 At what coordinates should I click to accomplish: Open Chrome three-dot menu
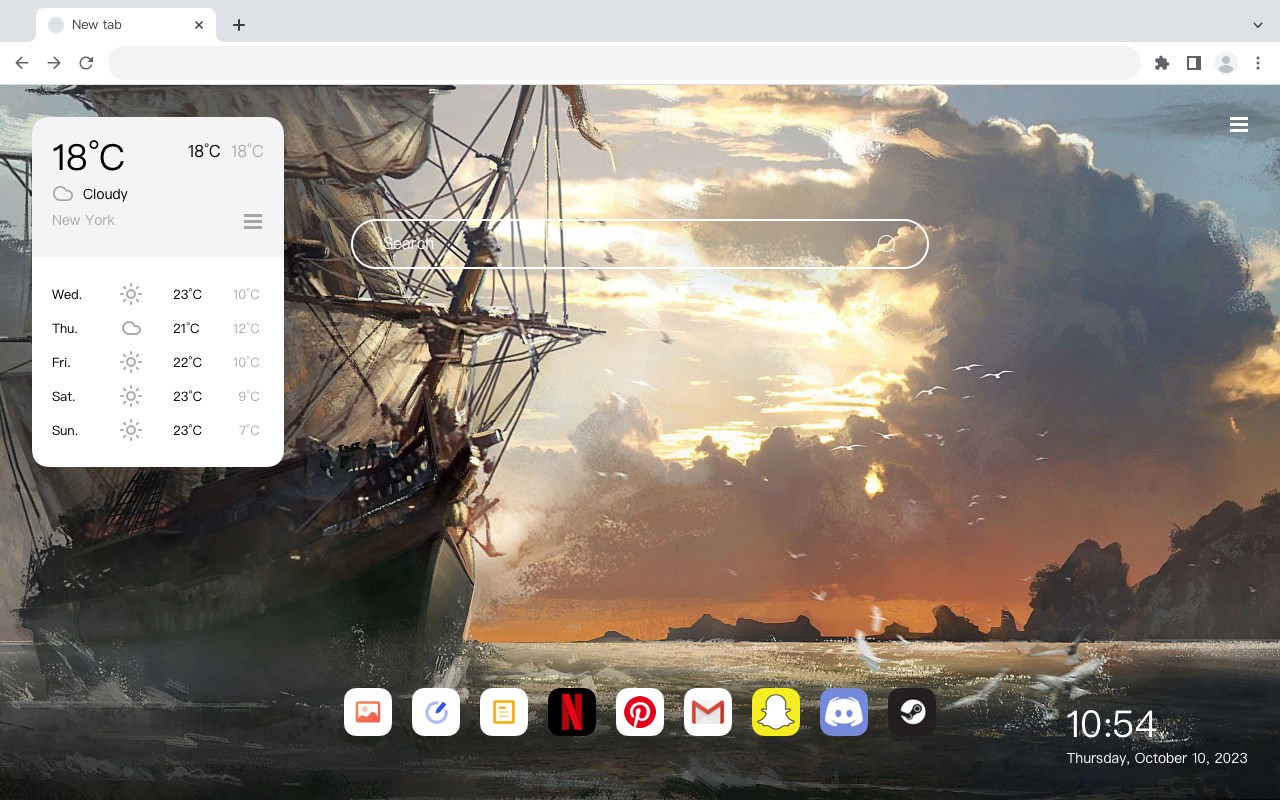(1258, 63)
